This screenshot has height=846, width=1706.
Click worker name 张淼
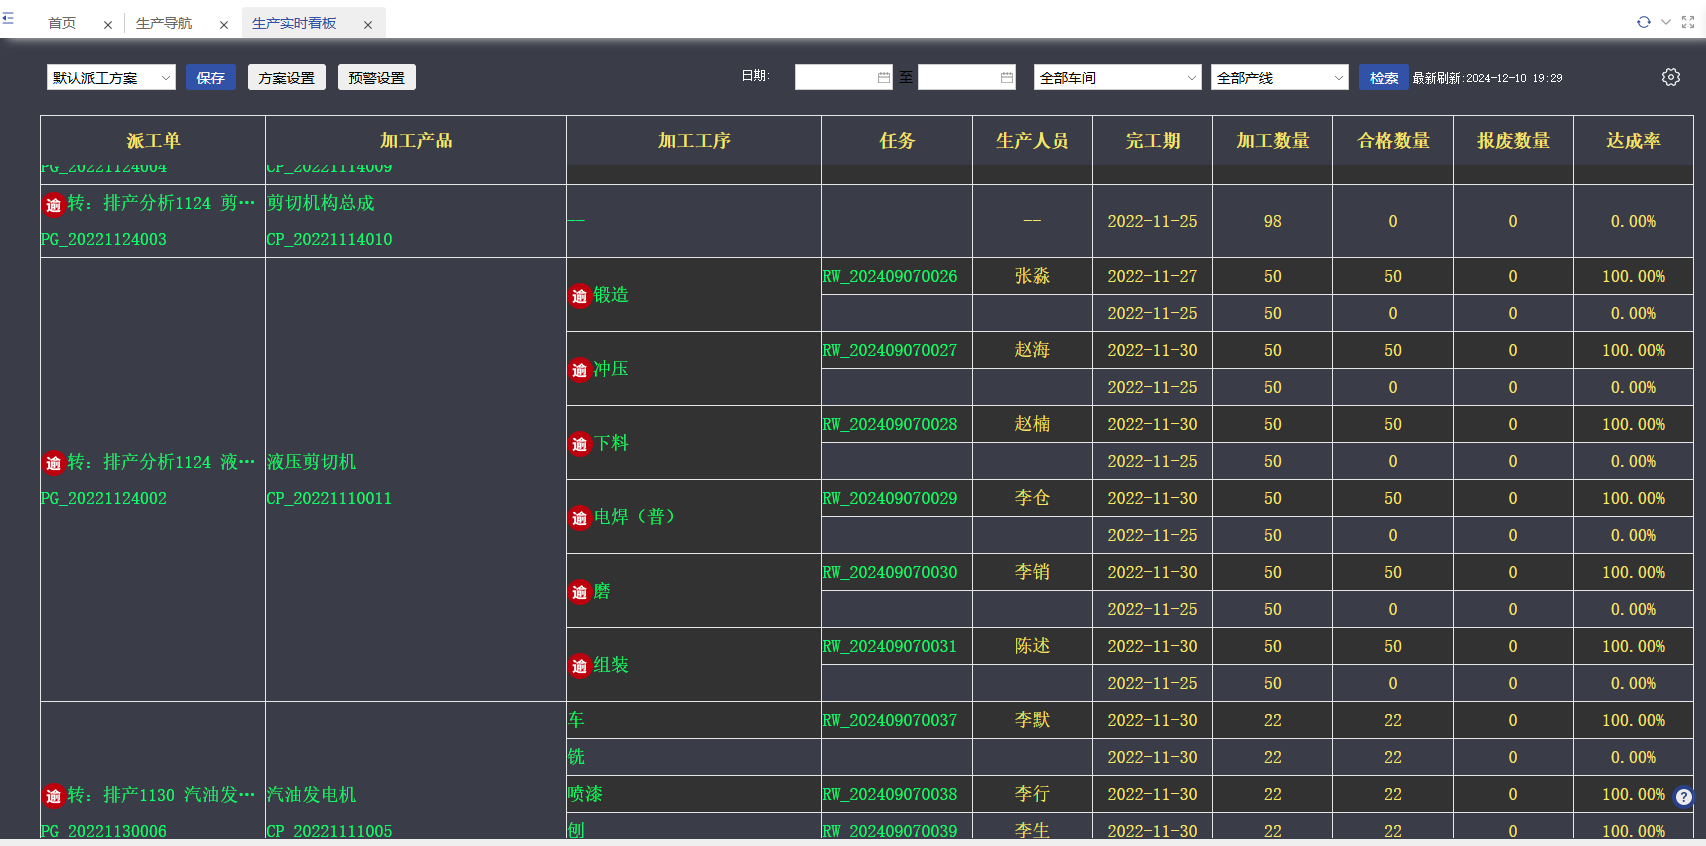[1033, 276]
